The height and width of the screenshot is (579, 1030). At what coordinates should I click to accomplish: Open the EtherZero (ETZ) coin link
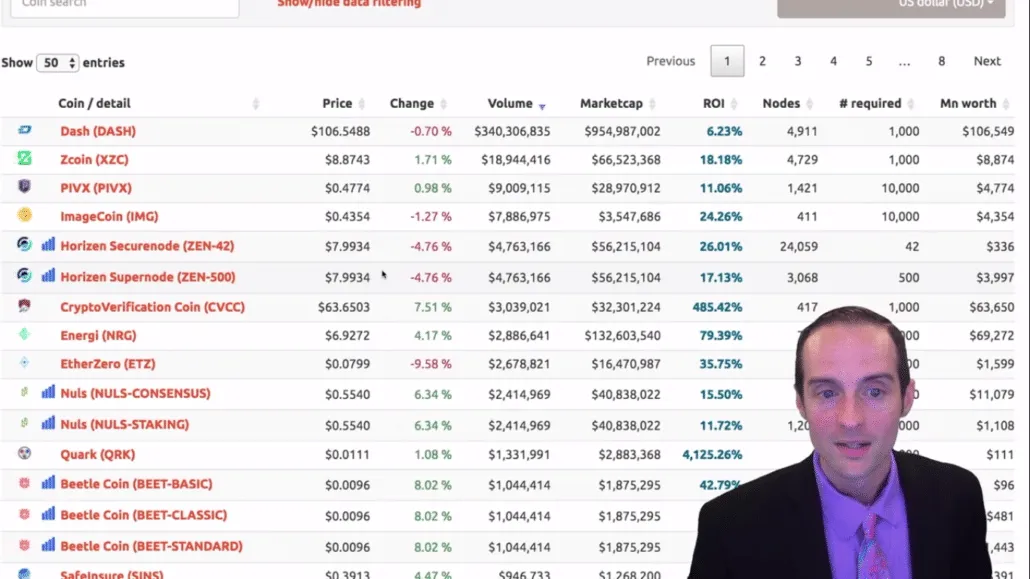pos(108,363)
